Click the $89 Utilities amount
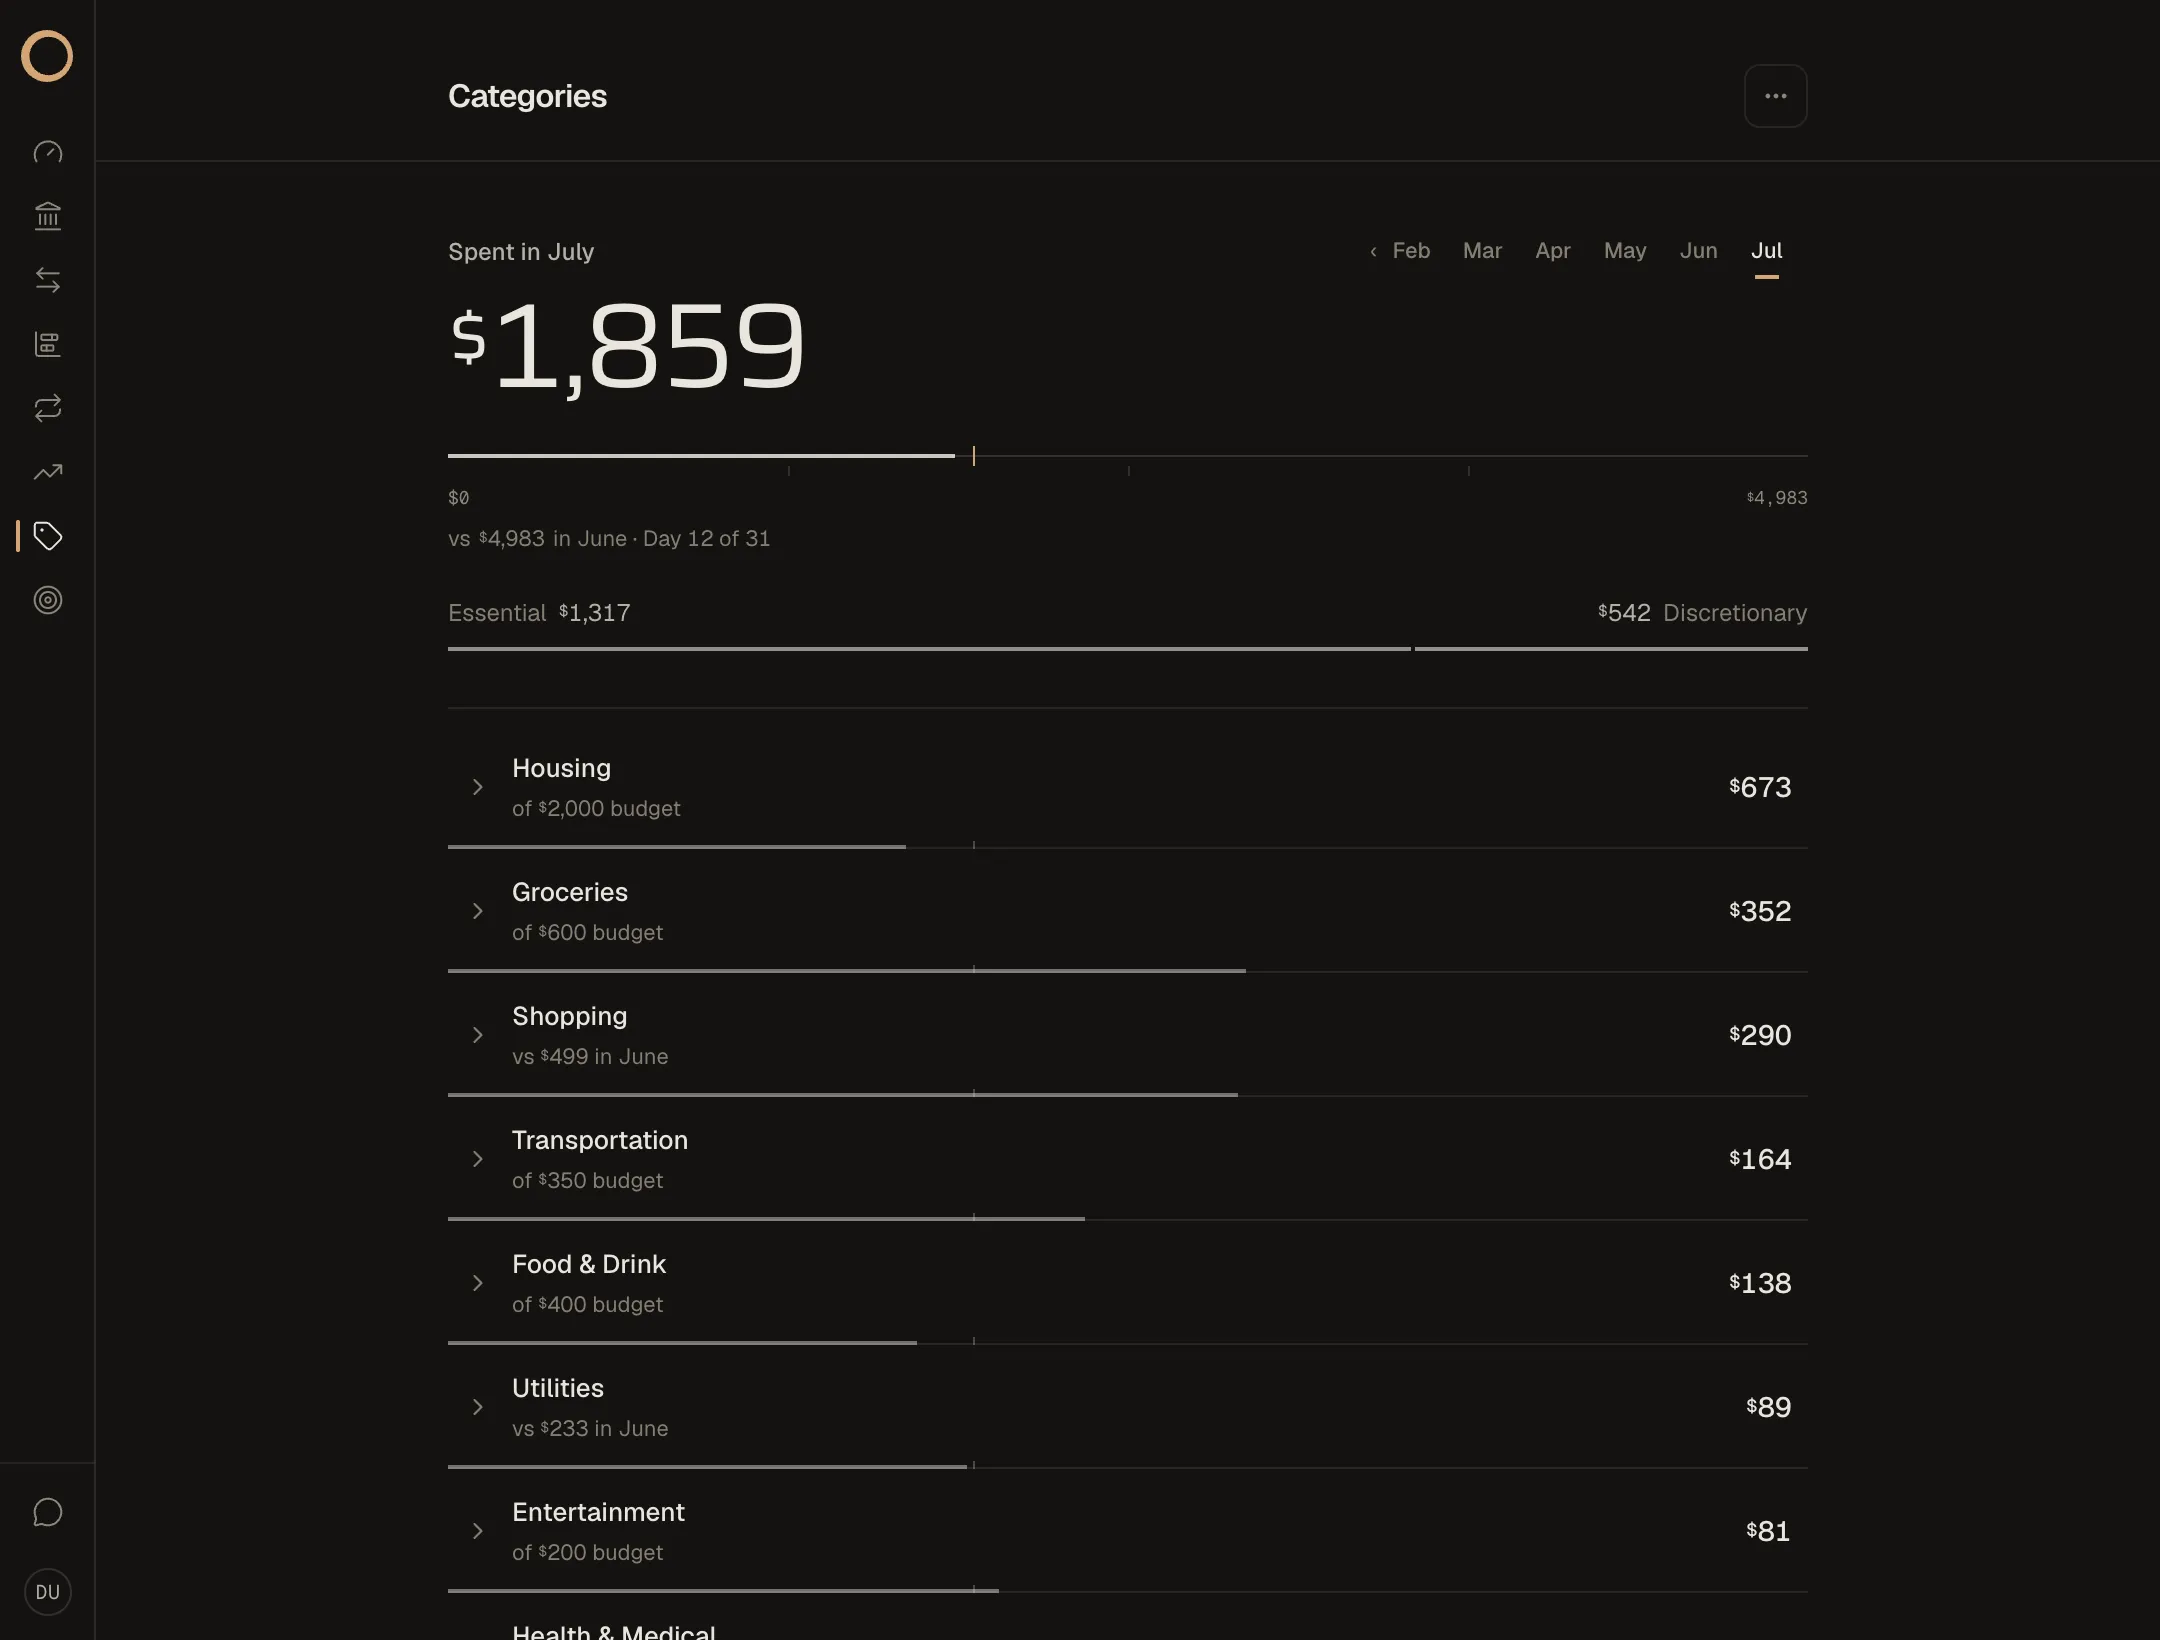 [1768, 1407]
